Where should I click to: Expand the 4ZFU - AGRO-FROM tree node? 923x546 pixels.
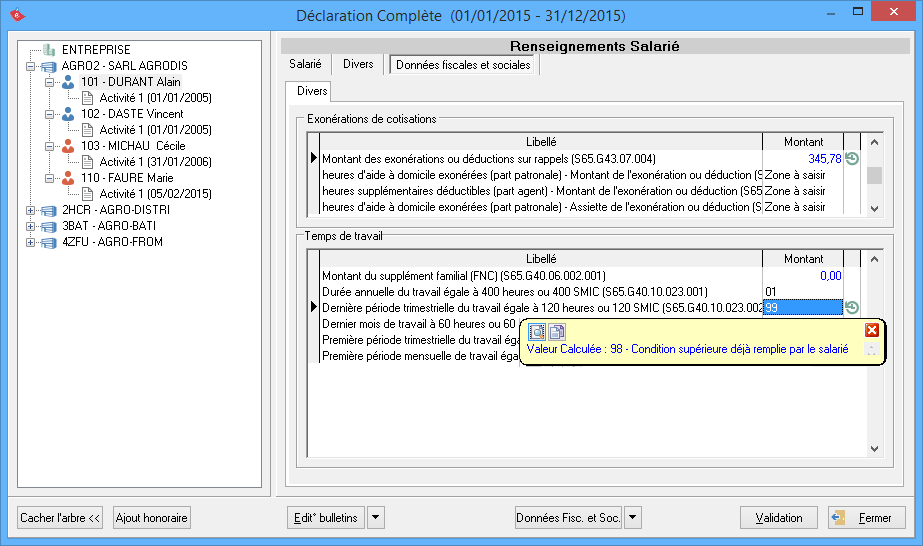tap(31, 242)
